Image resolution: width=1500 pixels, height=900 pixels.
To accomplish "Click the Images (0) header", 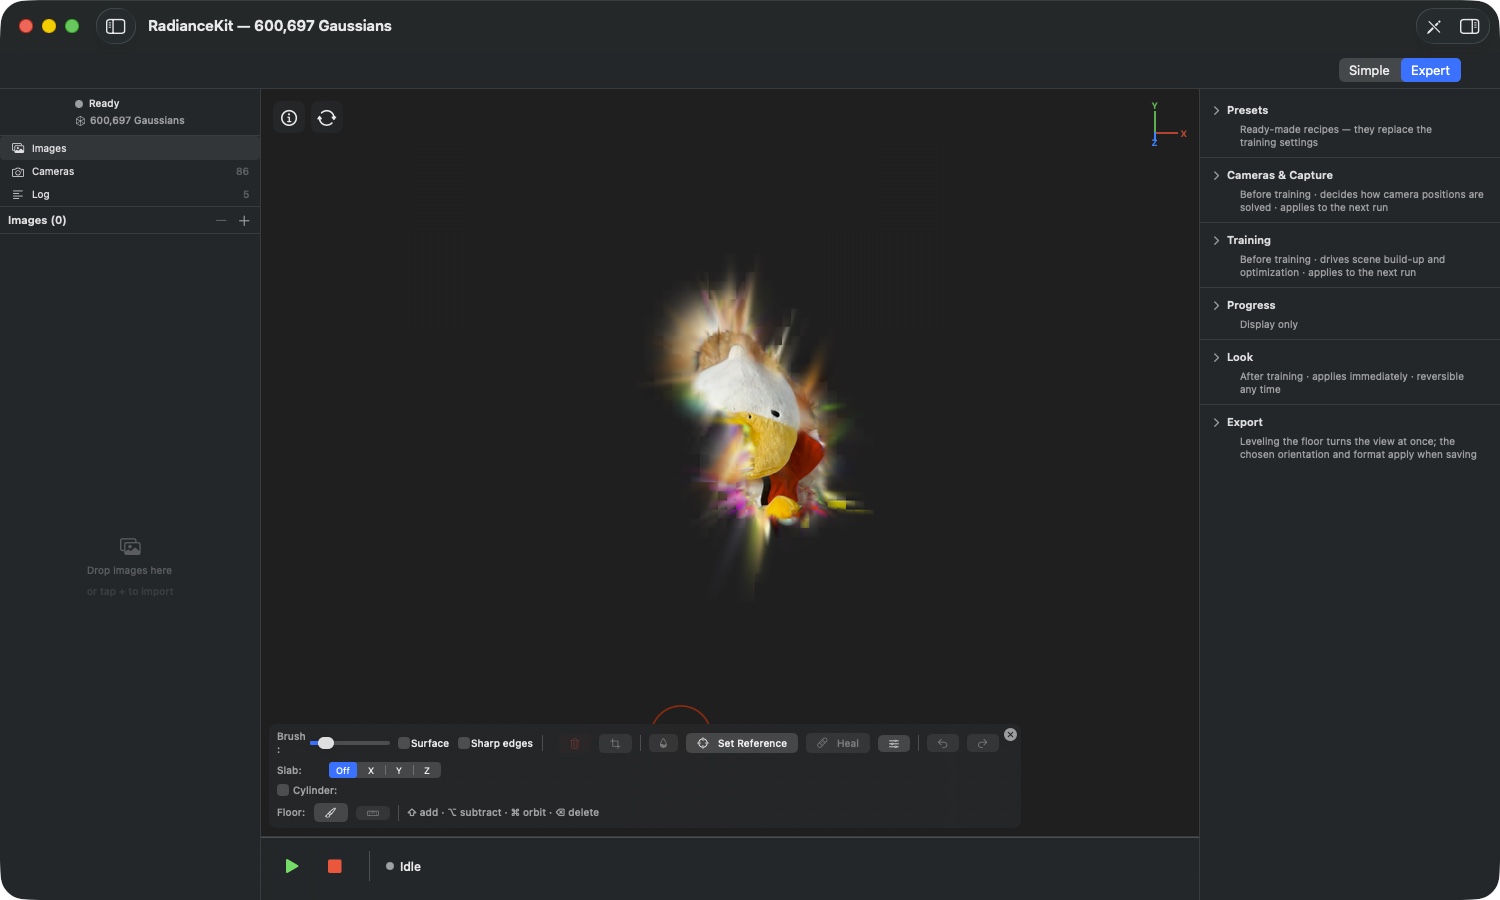I will (37, 221).
